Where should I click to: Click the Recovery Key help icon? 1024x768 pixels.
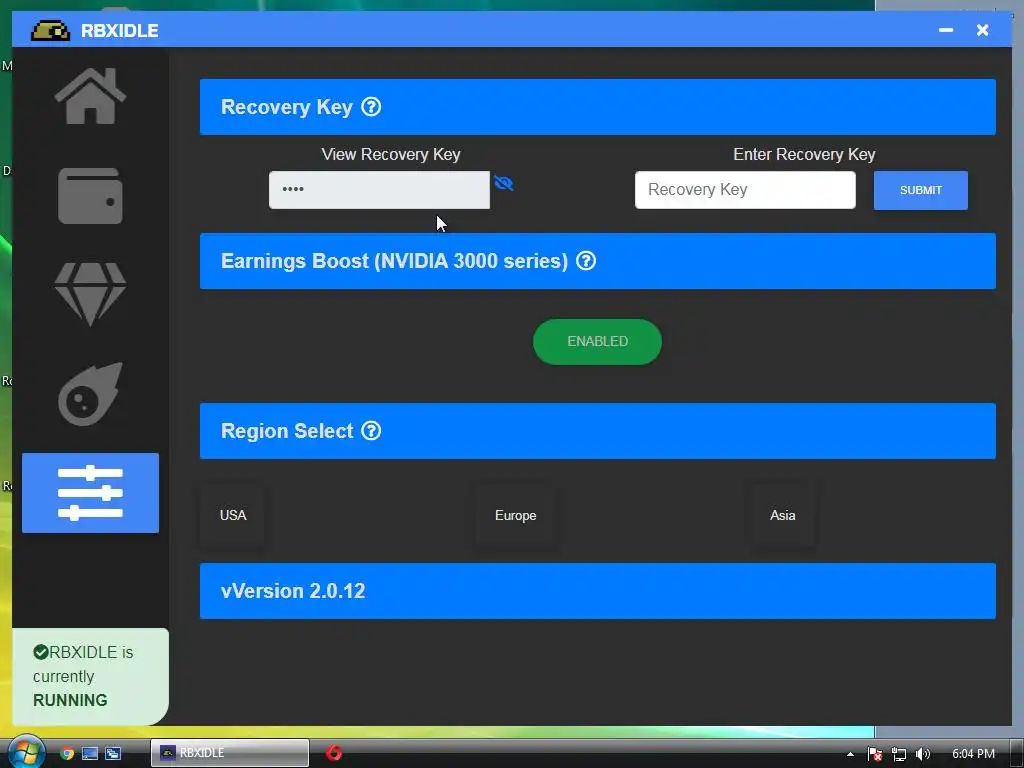[371, 107]
